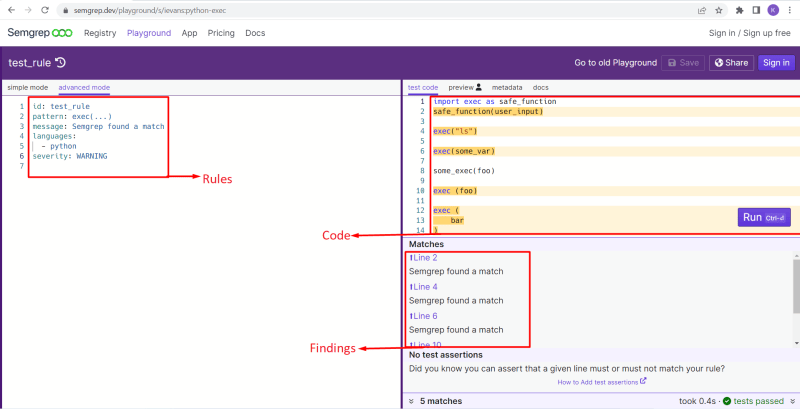Click the scroll-down arrow in Matches list

tap(796, 343)
